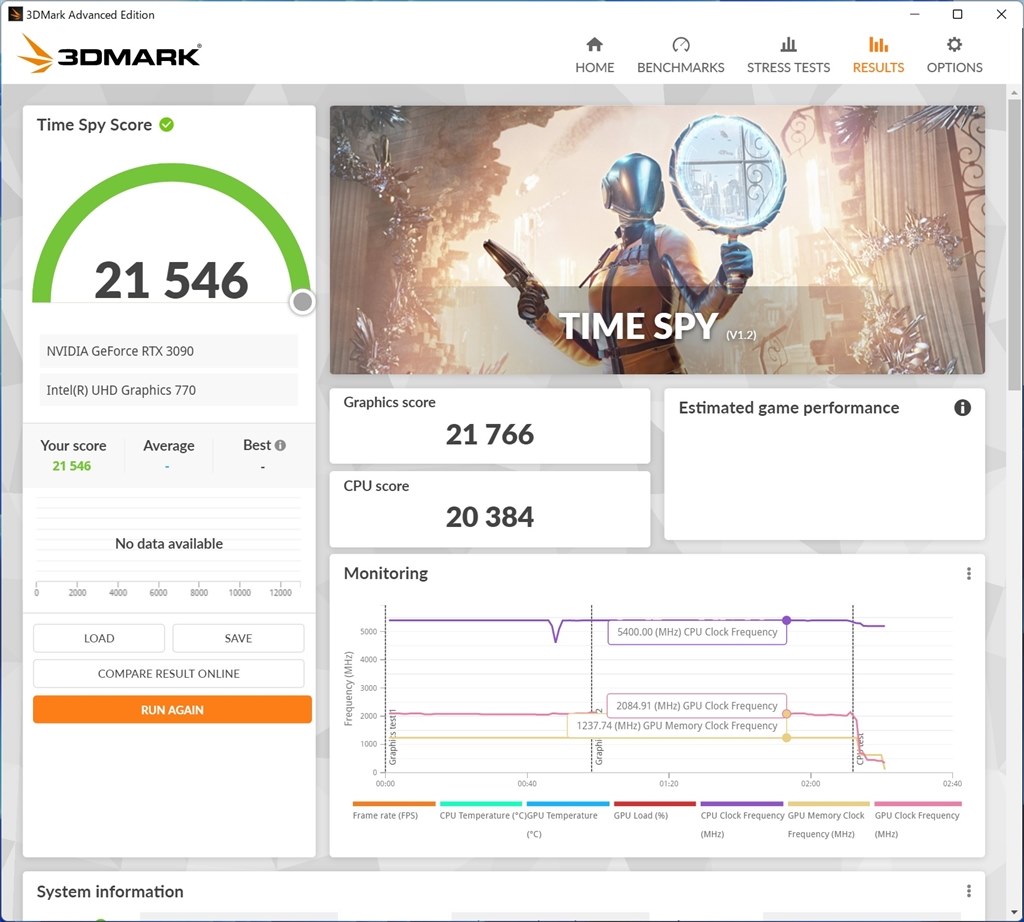Click COMPARE RESULT ONLINE button
Screen dimensions: 1024x922
coord(168,673)
